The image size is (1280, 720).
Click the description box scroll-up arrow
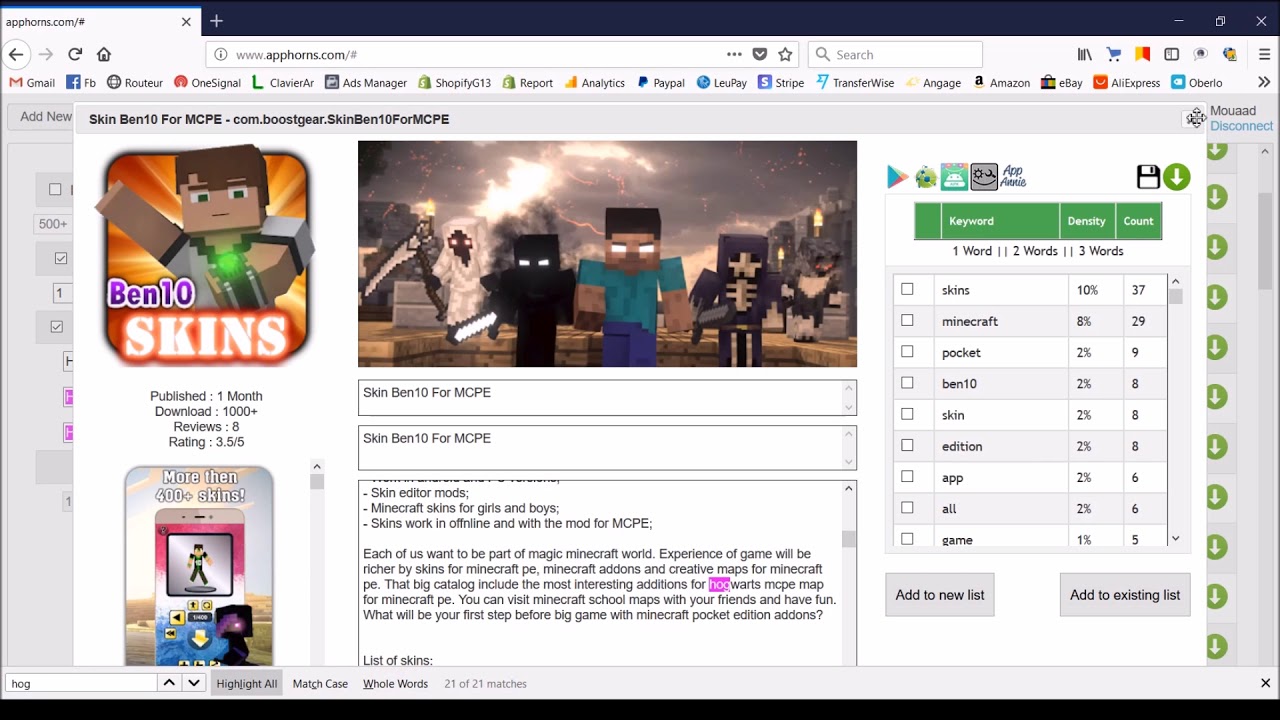tap(849, 488)
